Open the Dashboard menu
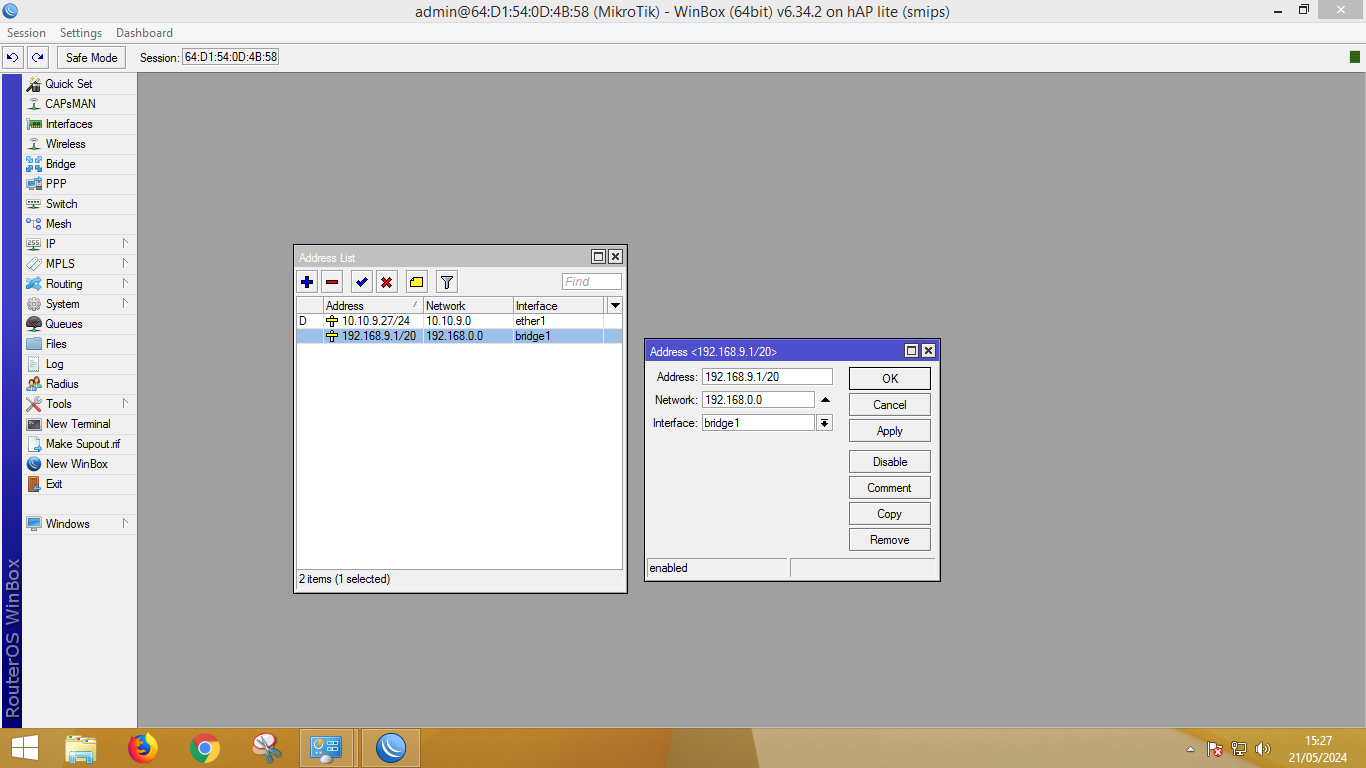Image resolution: width=1366 pixels, height=768 pixels. coord(144,33)
